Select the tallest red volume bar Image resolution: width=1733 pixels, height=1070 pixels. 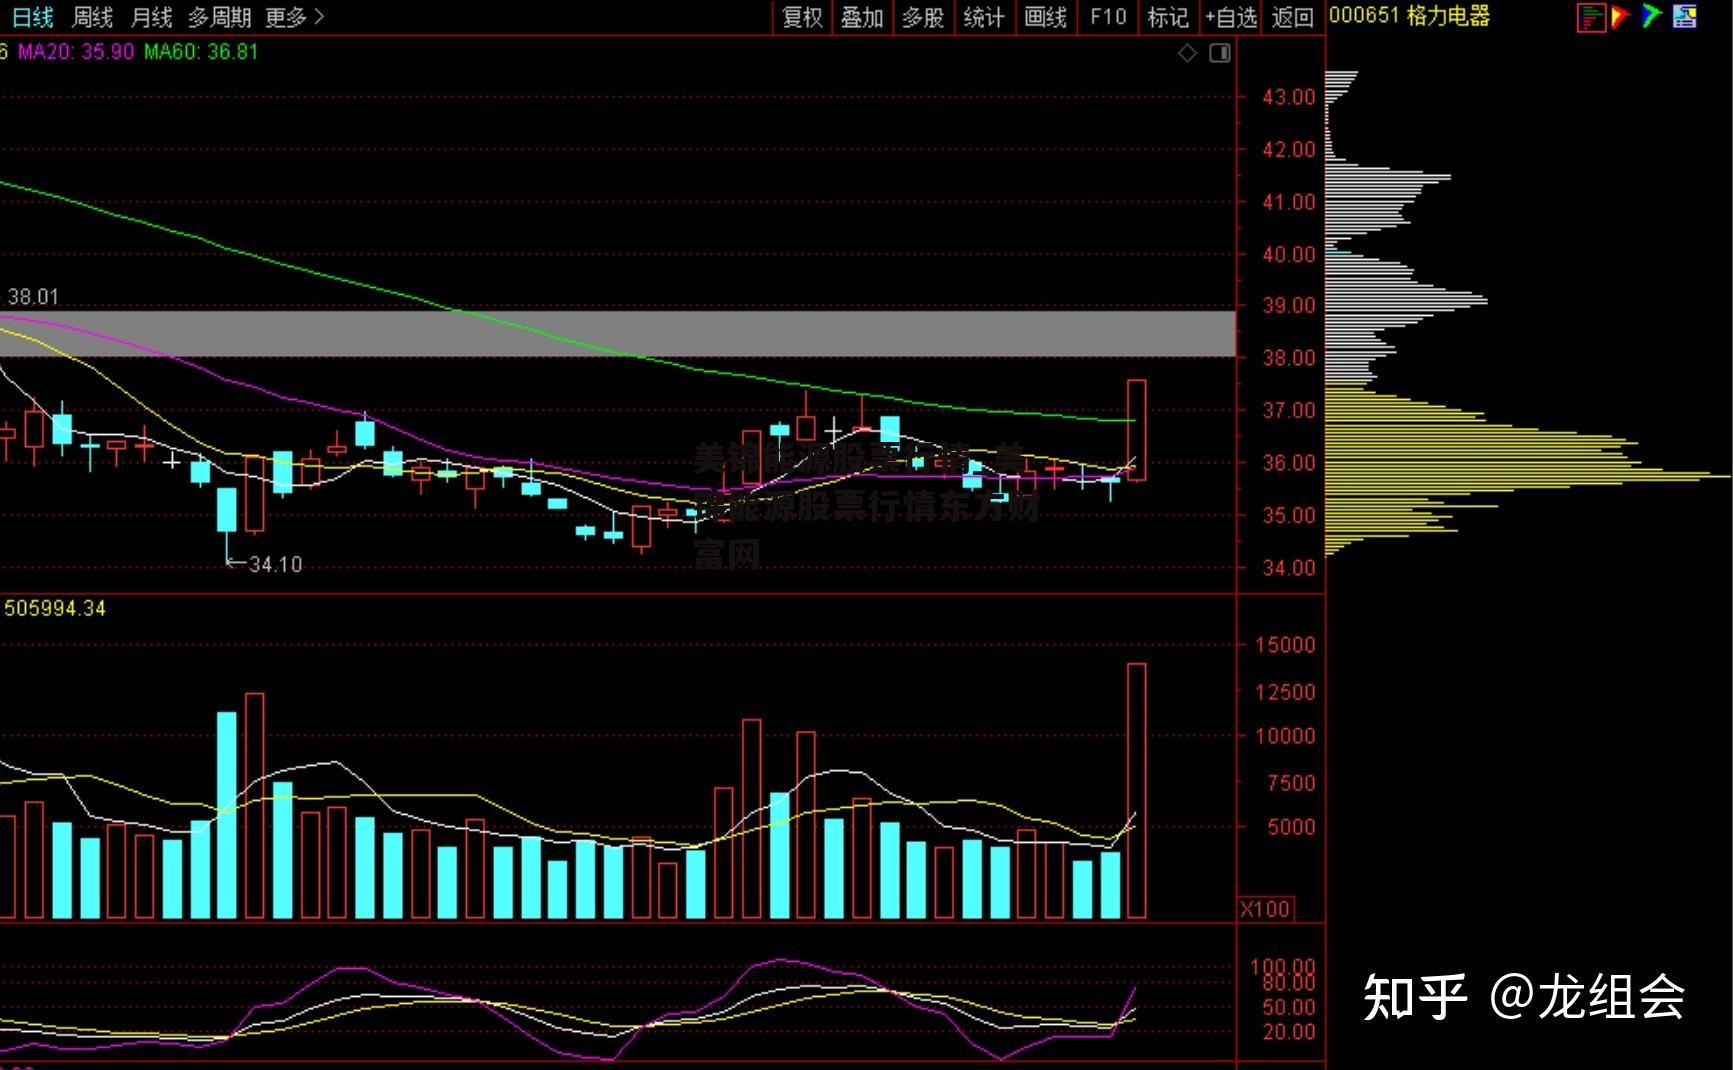[x=1137, y=790]
